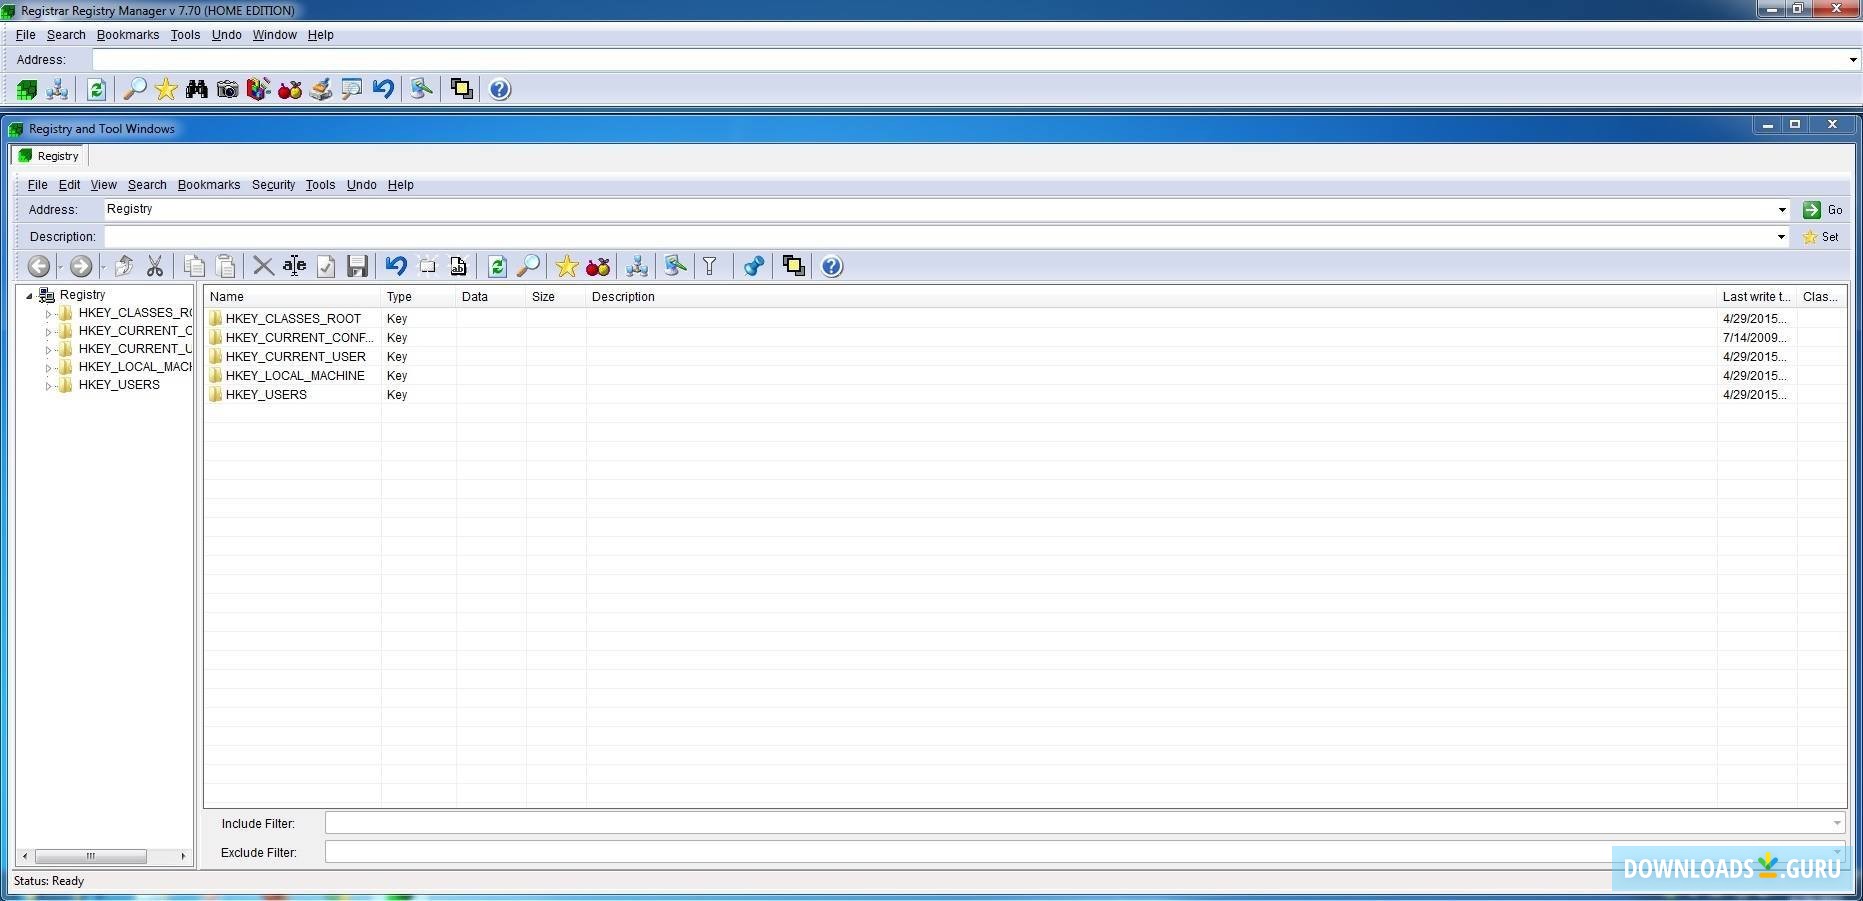This screenshot has height=901, width=1863.
Task: Click the Rename text-cursor icon
Action: pyautogui.click(x=294, y=266)
